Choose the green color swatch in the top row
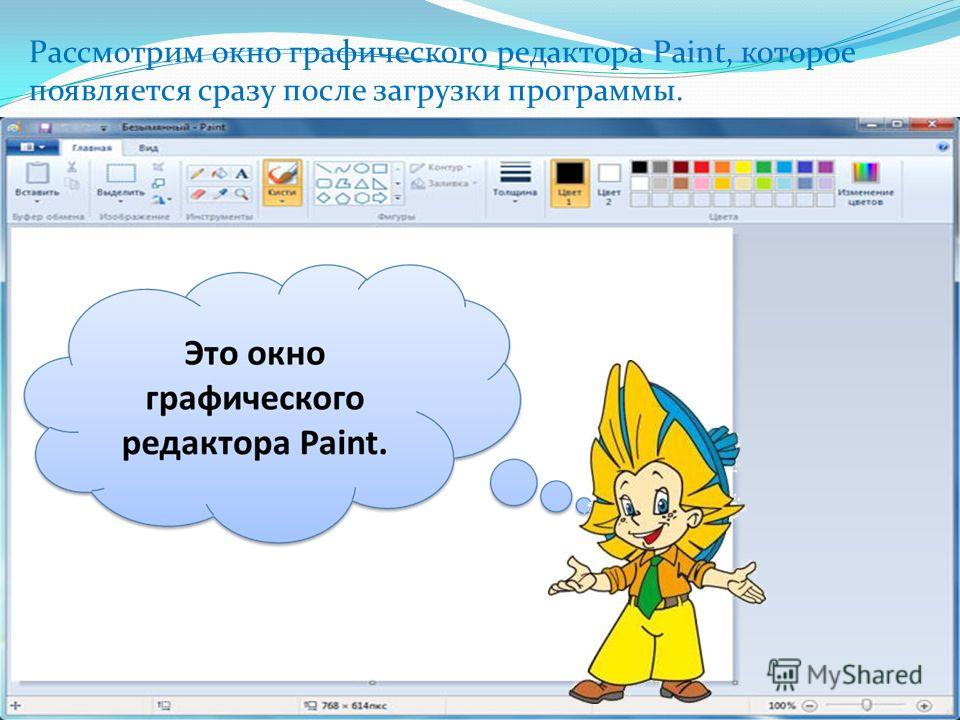The width and height of the screenshot is (960, 720). coord(763,167)
